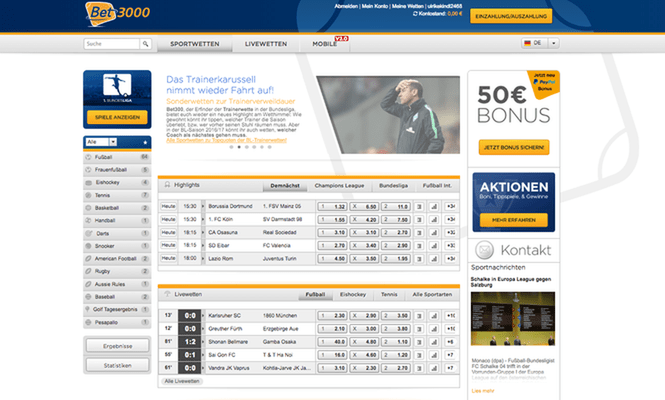Screen dimensions: 665x400
Task: Expand more bets for 1. FC Köln match
Action: click(450, 220)
